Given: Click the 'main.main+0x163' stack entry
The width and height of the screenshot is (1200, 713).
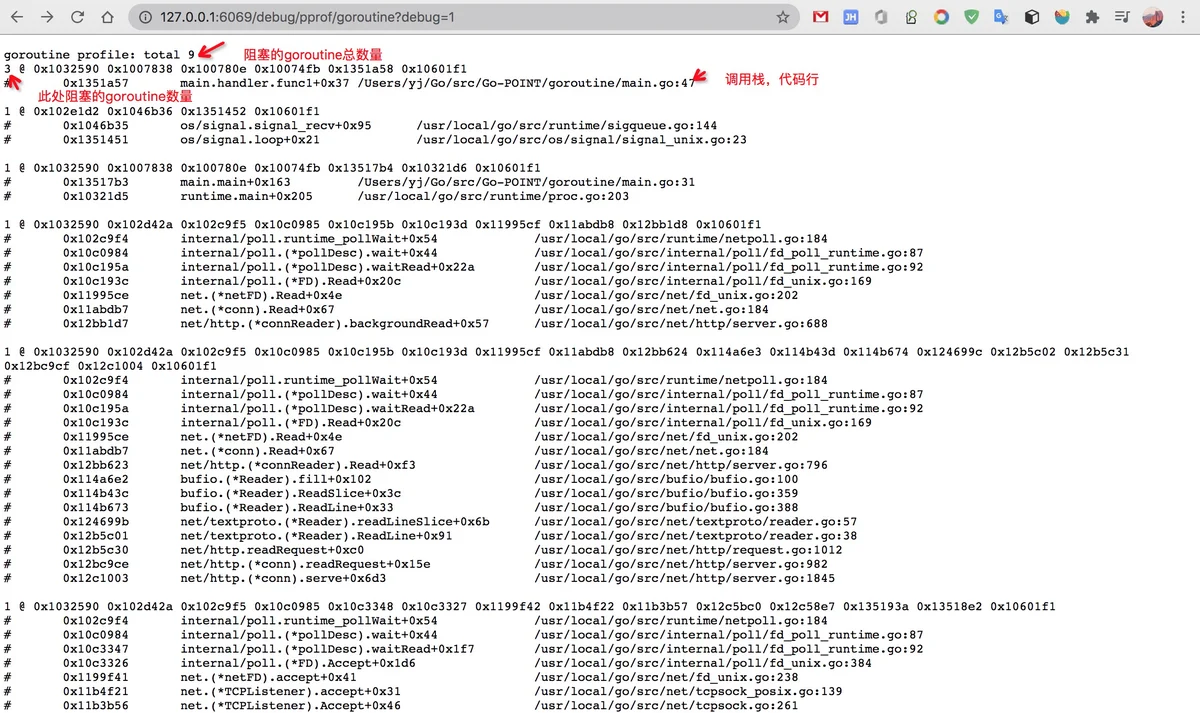Looking at the screenshot, I should pyautogui.click(x=235, y=183).
